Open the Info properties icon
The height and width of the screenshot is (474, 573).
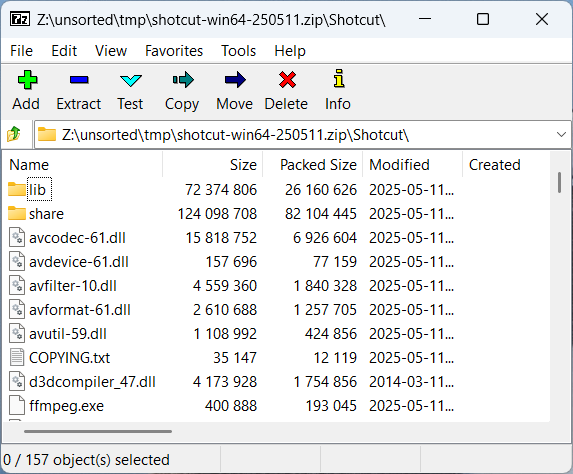(339, 78)
